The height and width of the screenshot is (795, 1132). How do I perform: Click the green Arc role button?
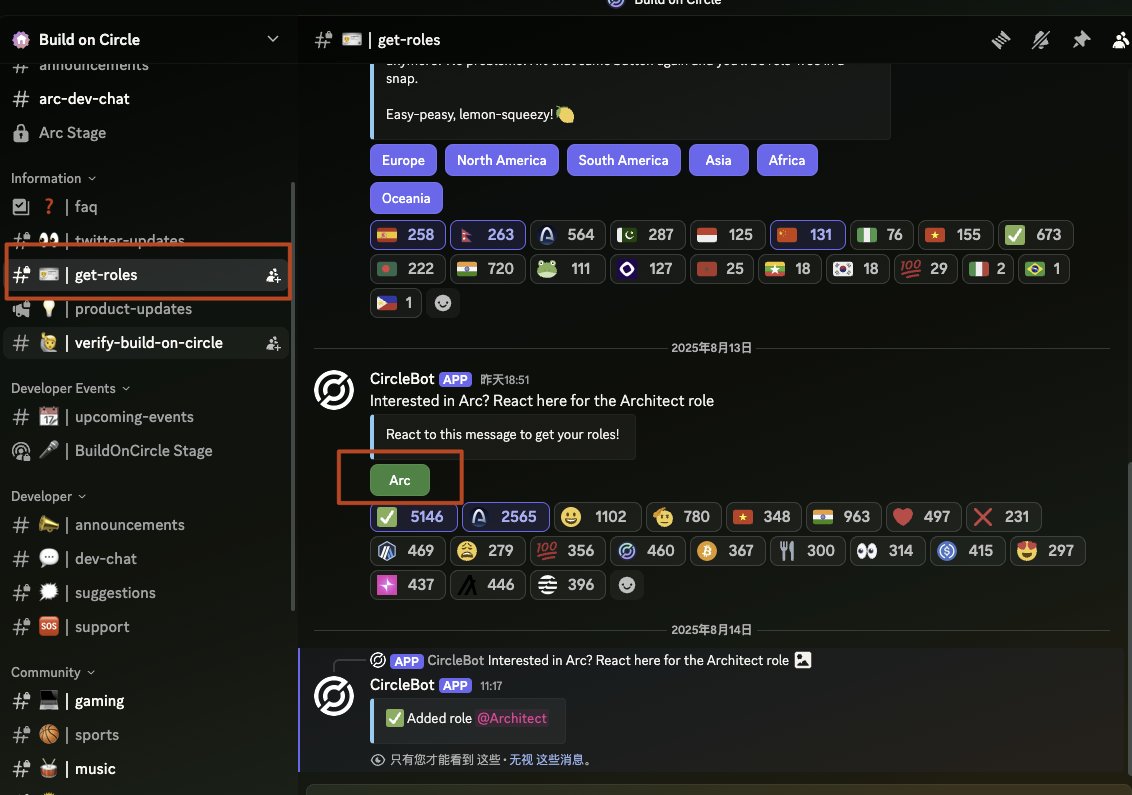pyautogui.click(x=400, y=481)
